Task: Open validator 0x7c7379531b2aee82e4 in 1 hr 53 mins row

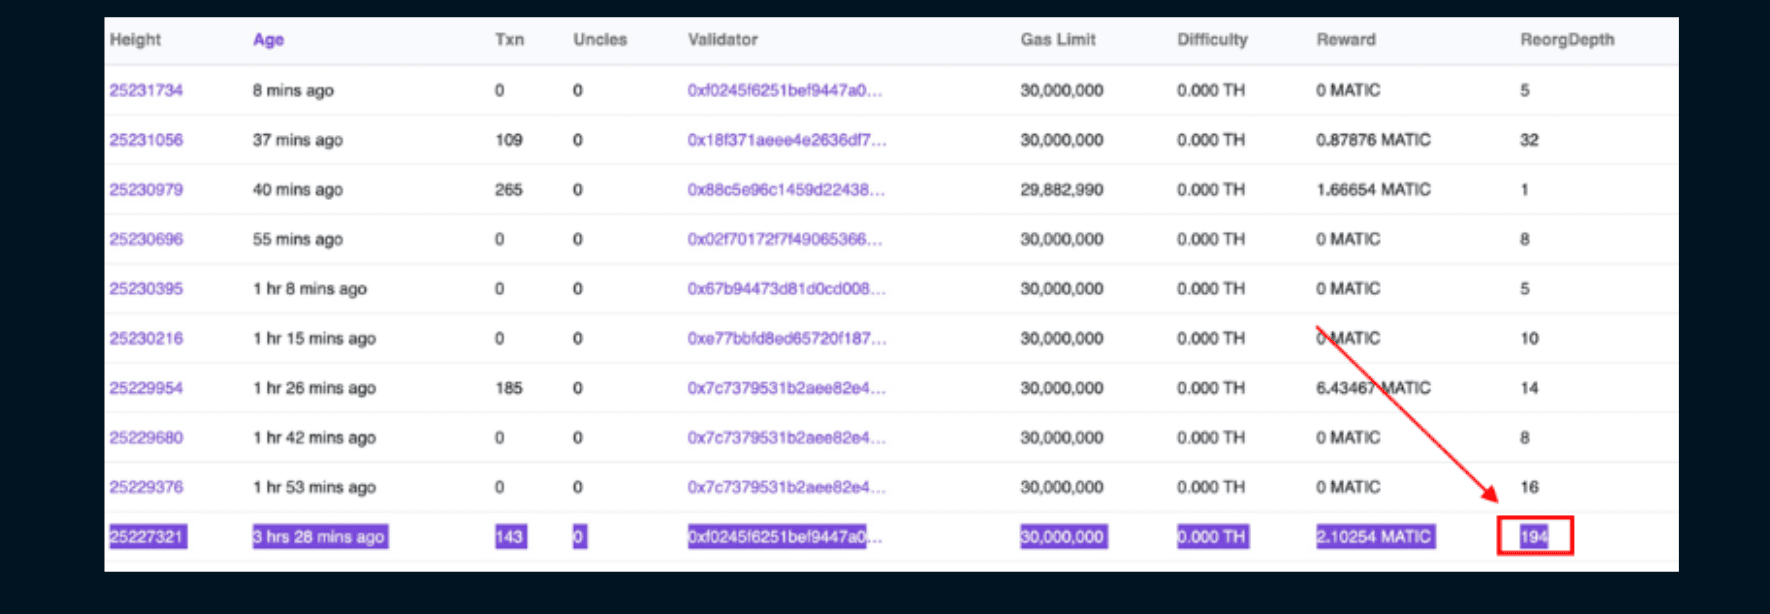Action: click(x=787, y=487)
